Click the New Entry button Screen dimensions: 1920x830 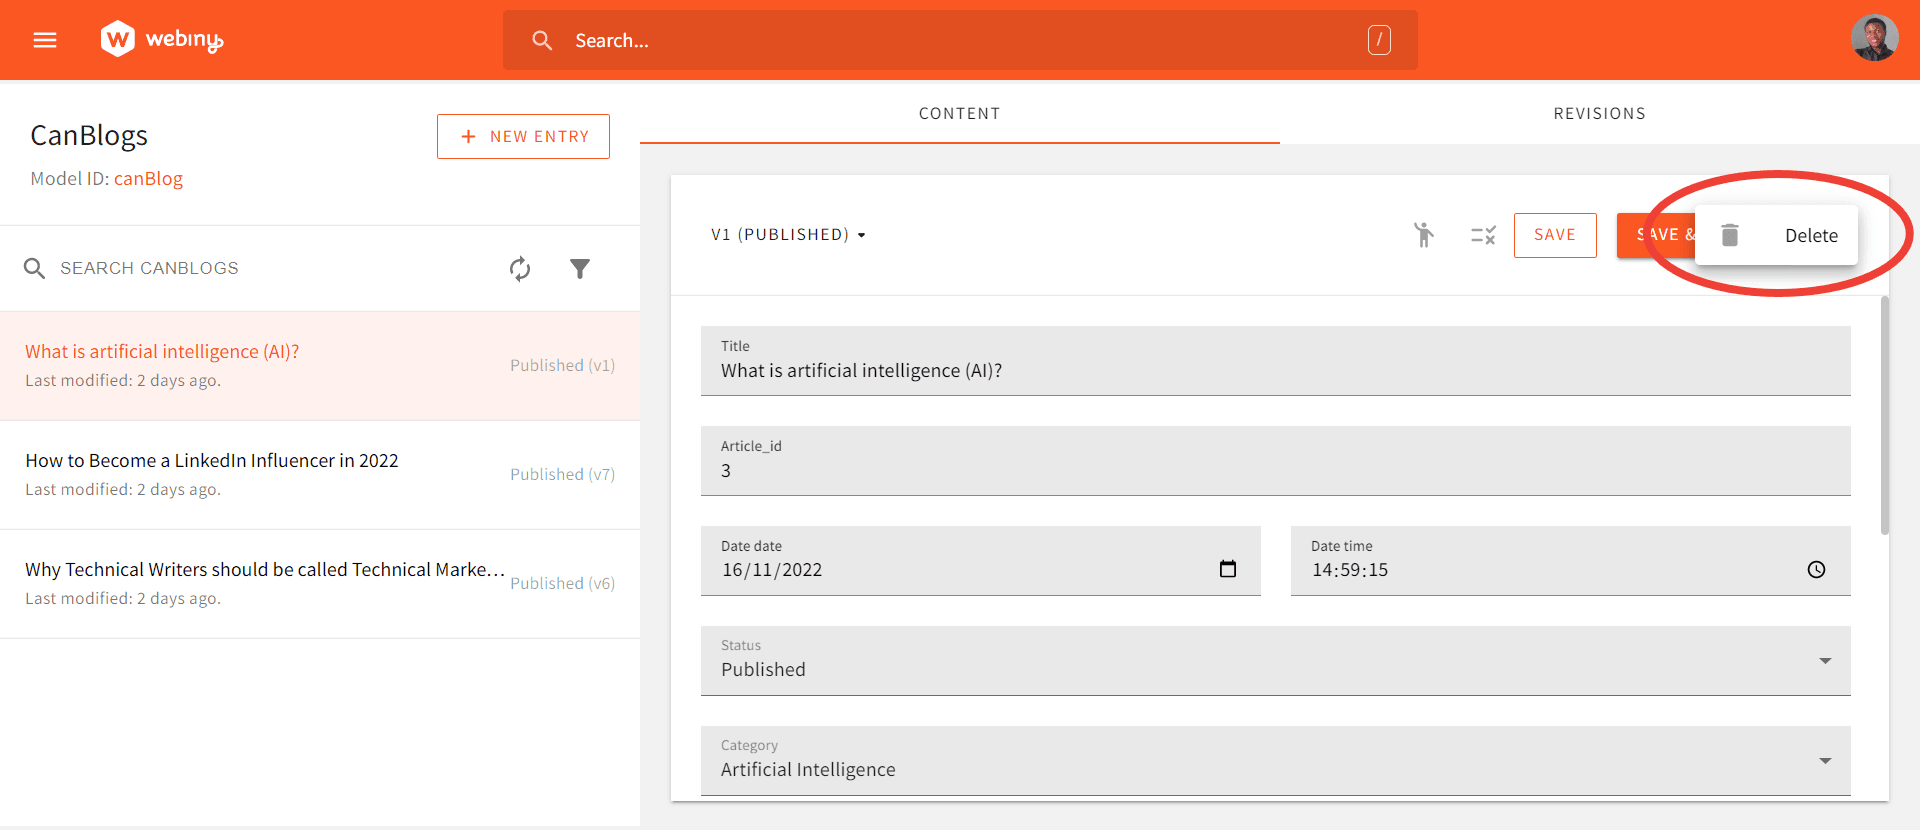[523, 136]
